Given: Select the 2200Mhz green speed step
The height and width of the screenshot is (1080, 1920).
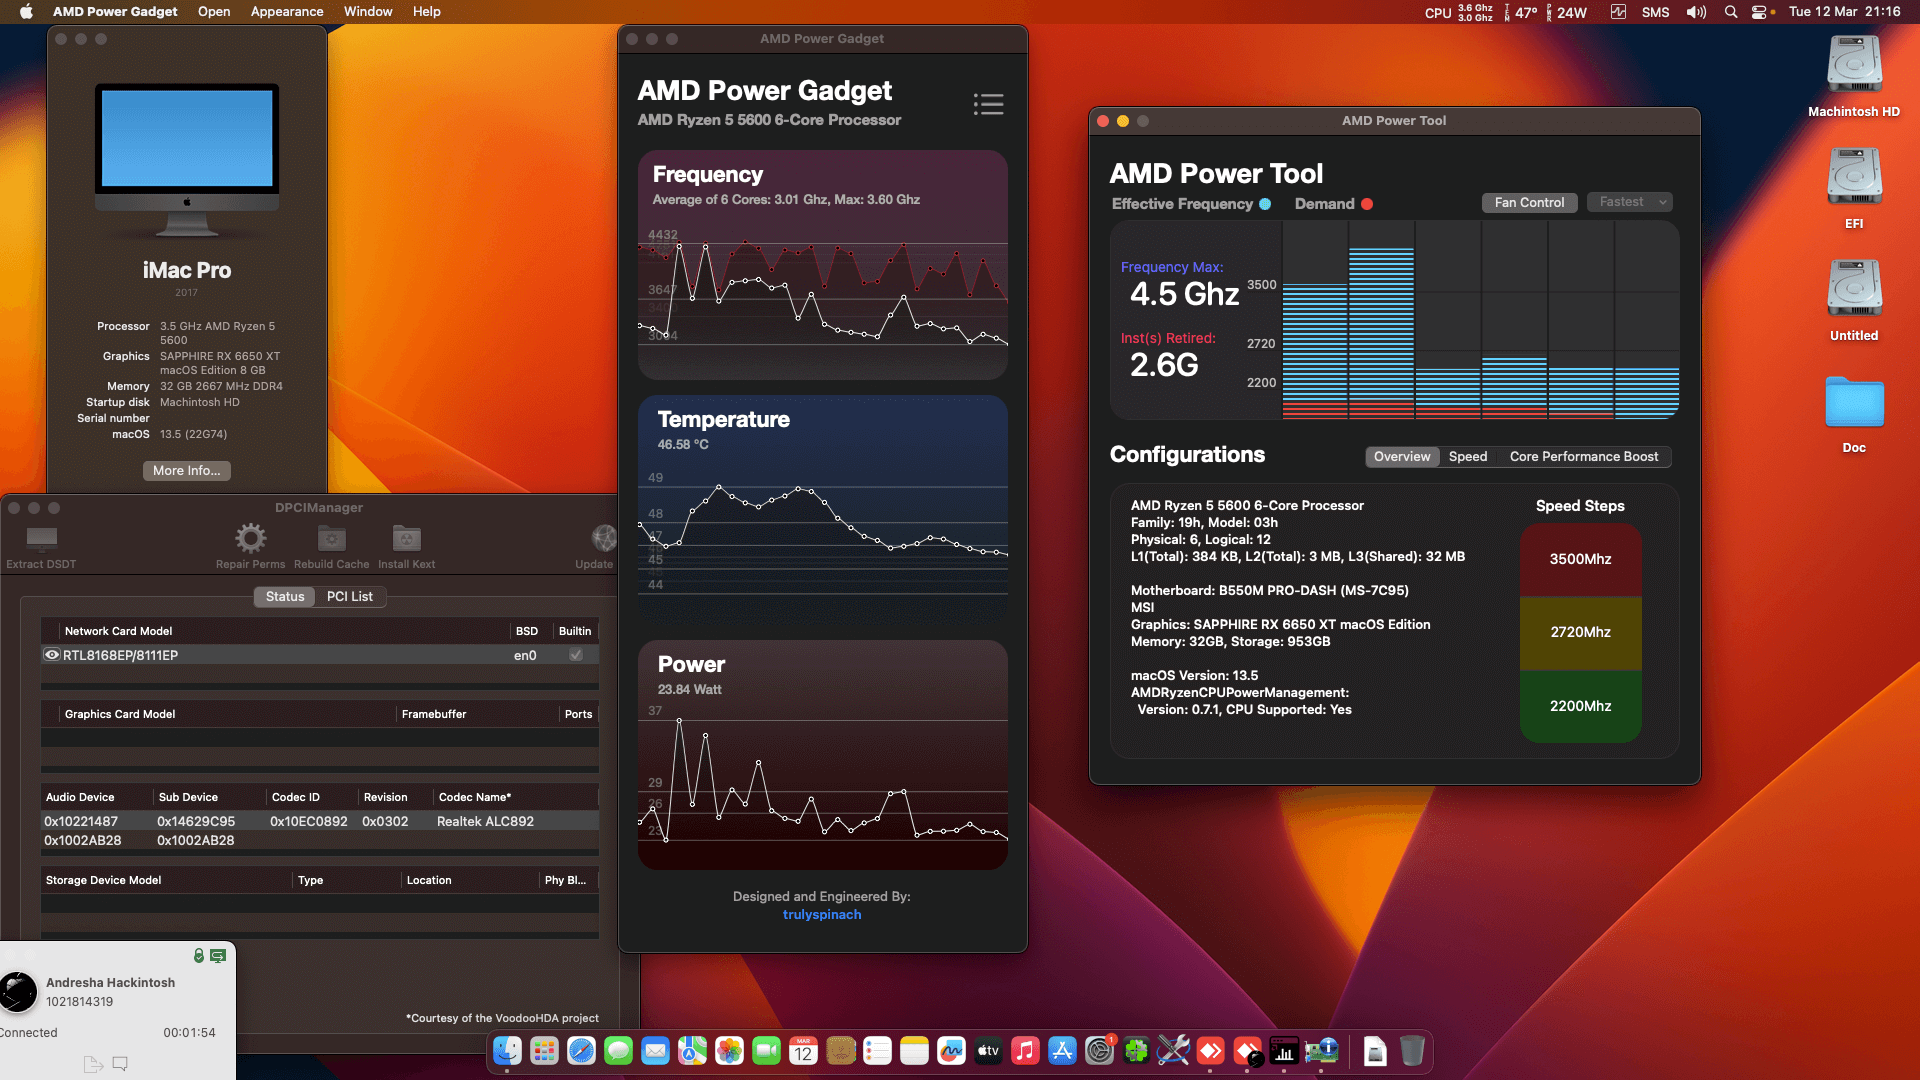Looking at the screenshot, I should 1581,706.
